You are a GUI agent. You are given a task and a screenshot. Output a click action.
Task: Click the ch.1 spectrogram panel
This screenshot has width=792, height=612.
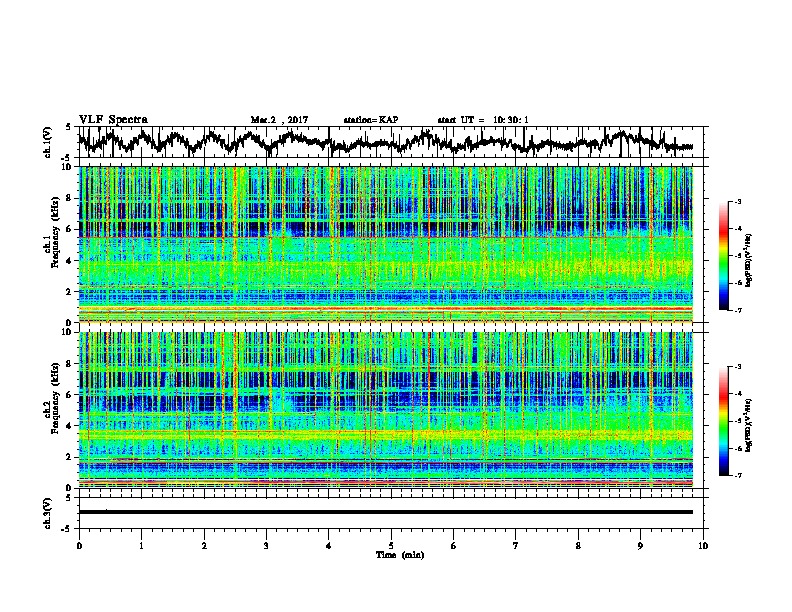click(x=386, y=244)
